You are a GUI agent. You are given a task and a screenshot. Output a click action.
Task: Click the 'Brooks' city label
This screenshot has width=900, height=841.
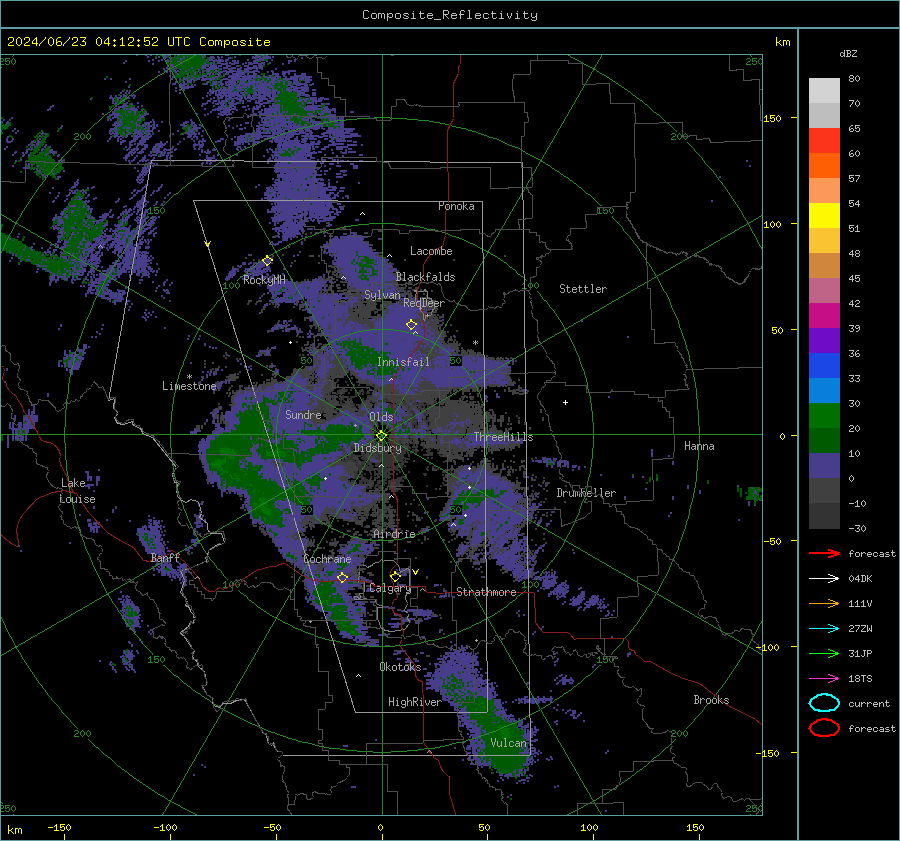(711, 700)
